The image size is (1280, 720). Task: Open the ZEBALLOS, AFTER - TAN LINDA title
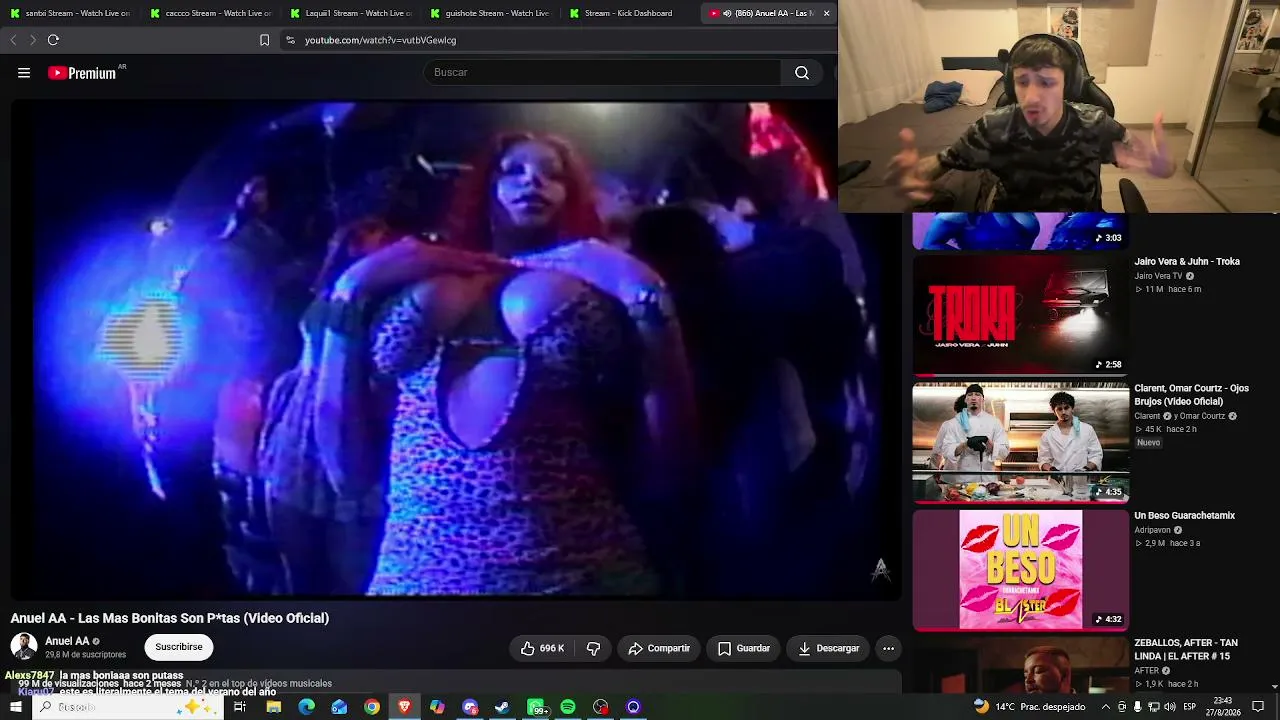coord(1186,649)
